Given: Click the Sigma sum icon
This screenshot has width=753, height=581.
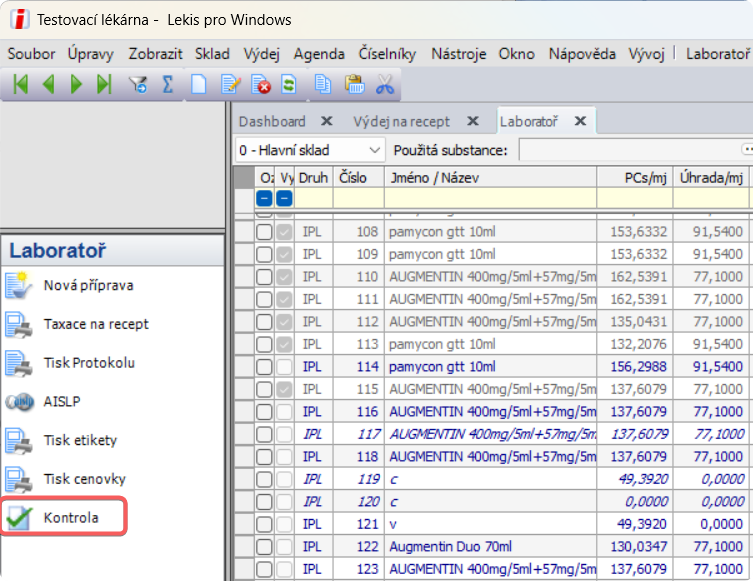Looking at the screenshot, I should pos(167,85).
